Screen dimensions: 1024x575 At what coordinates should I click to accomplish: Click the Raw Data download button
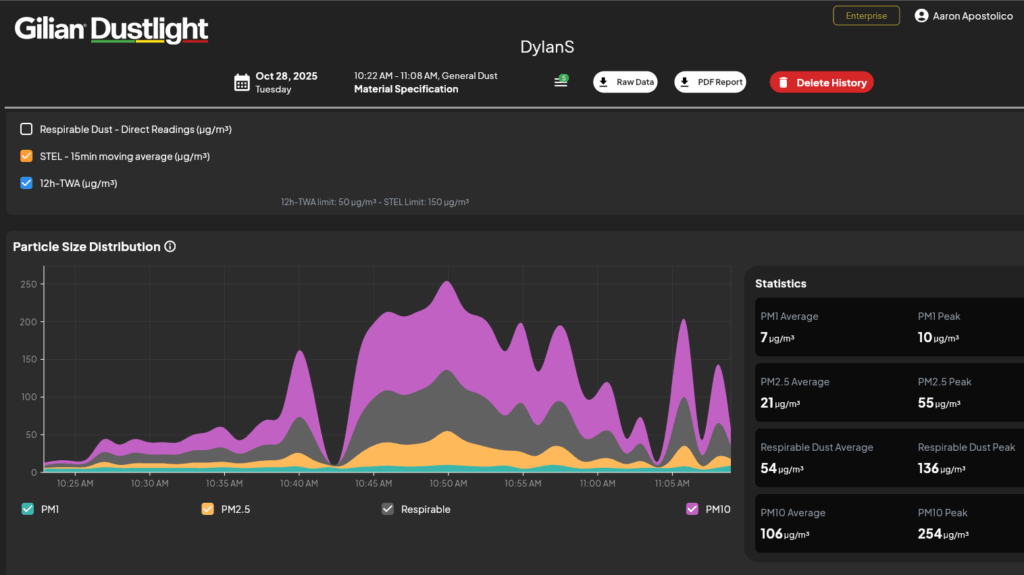625,82
